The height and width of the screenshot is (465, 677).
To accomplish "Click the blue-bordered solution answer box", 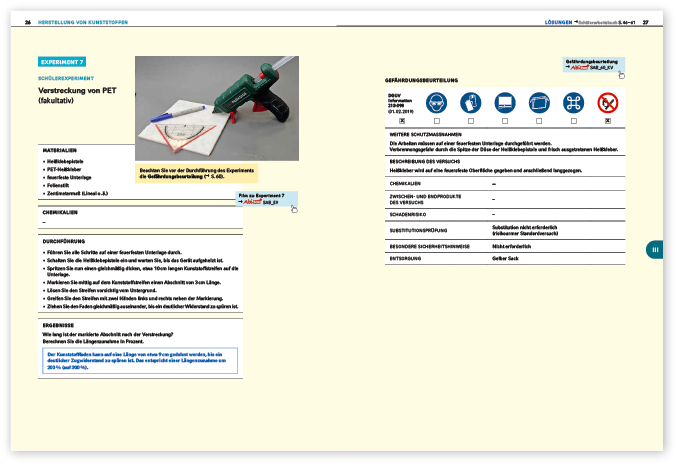I will 139,361.
